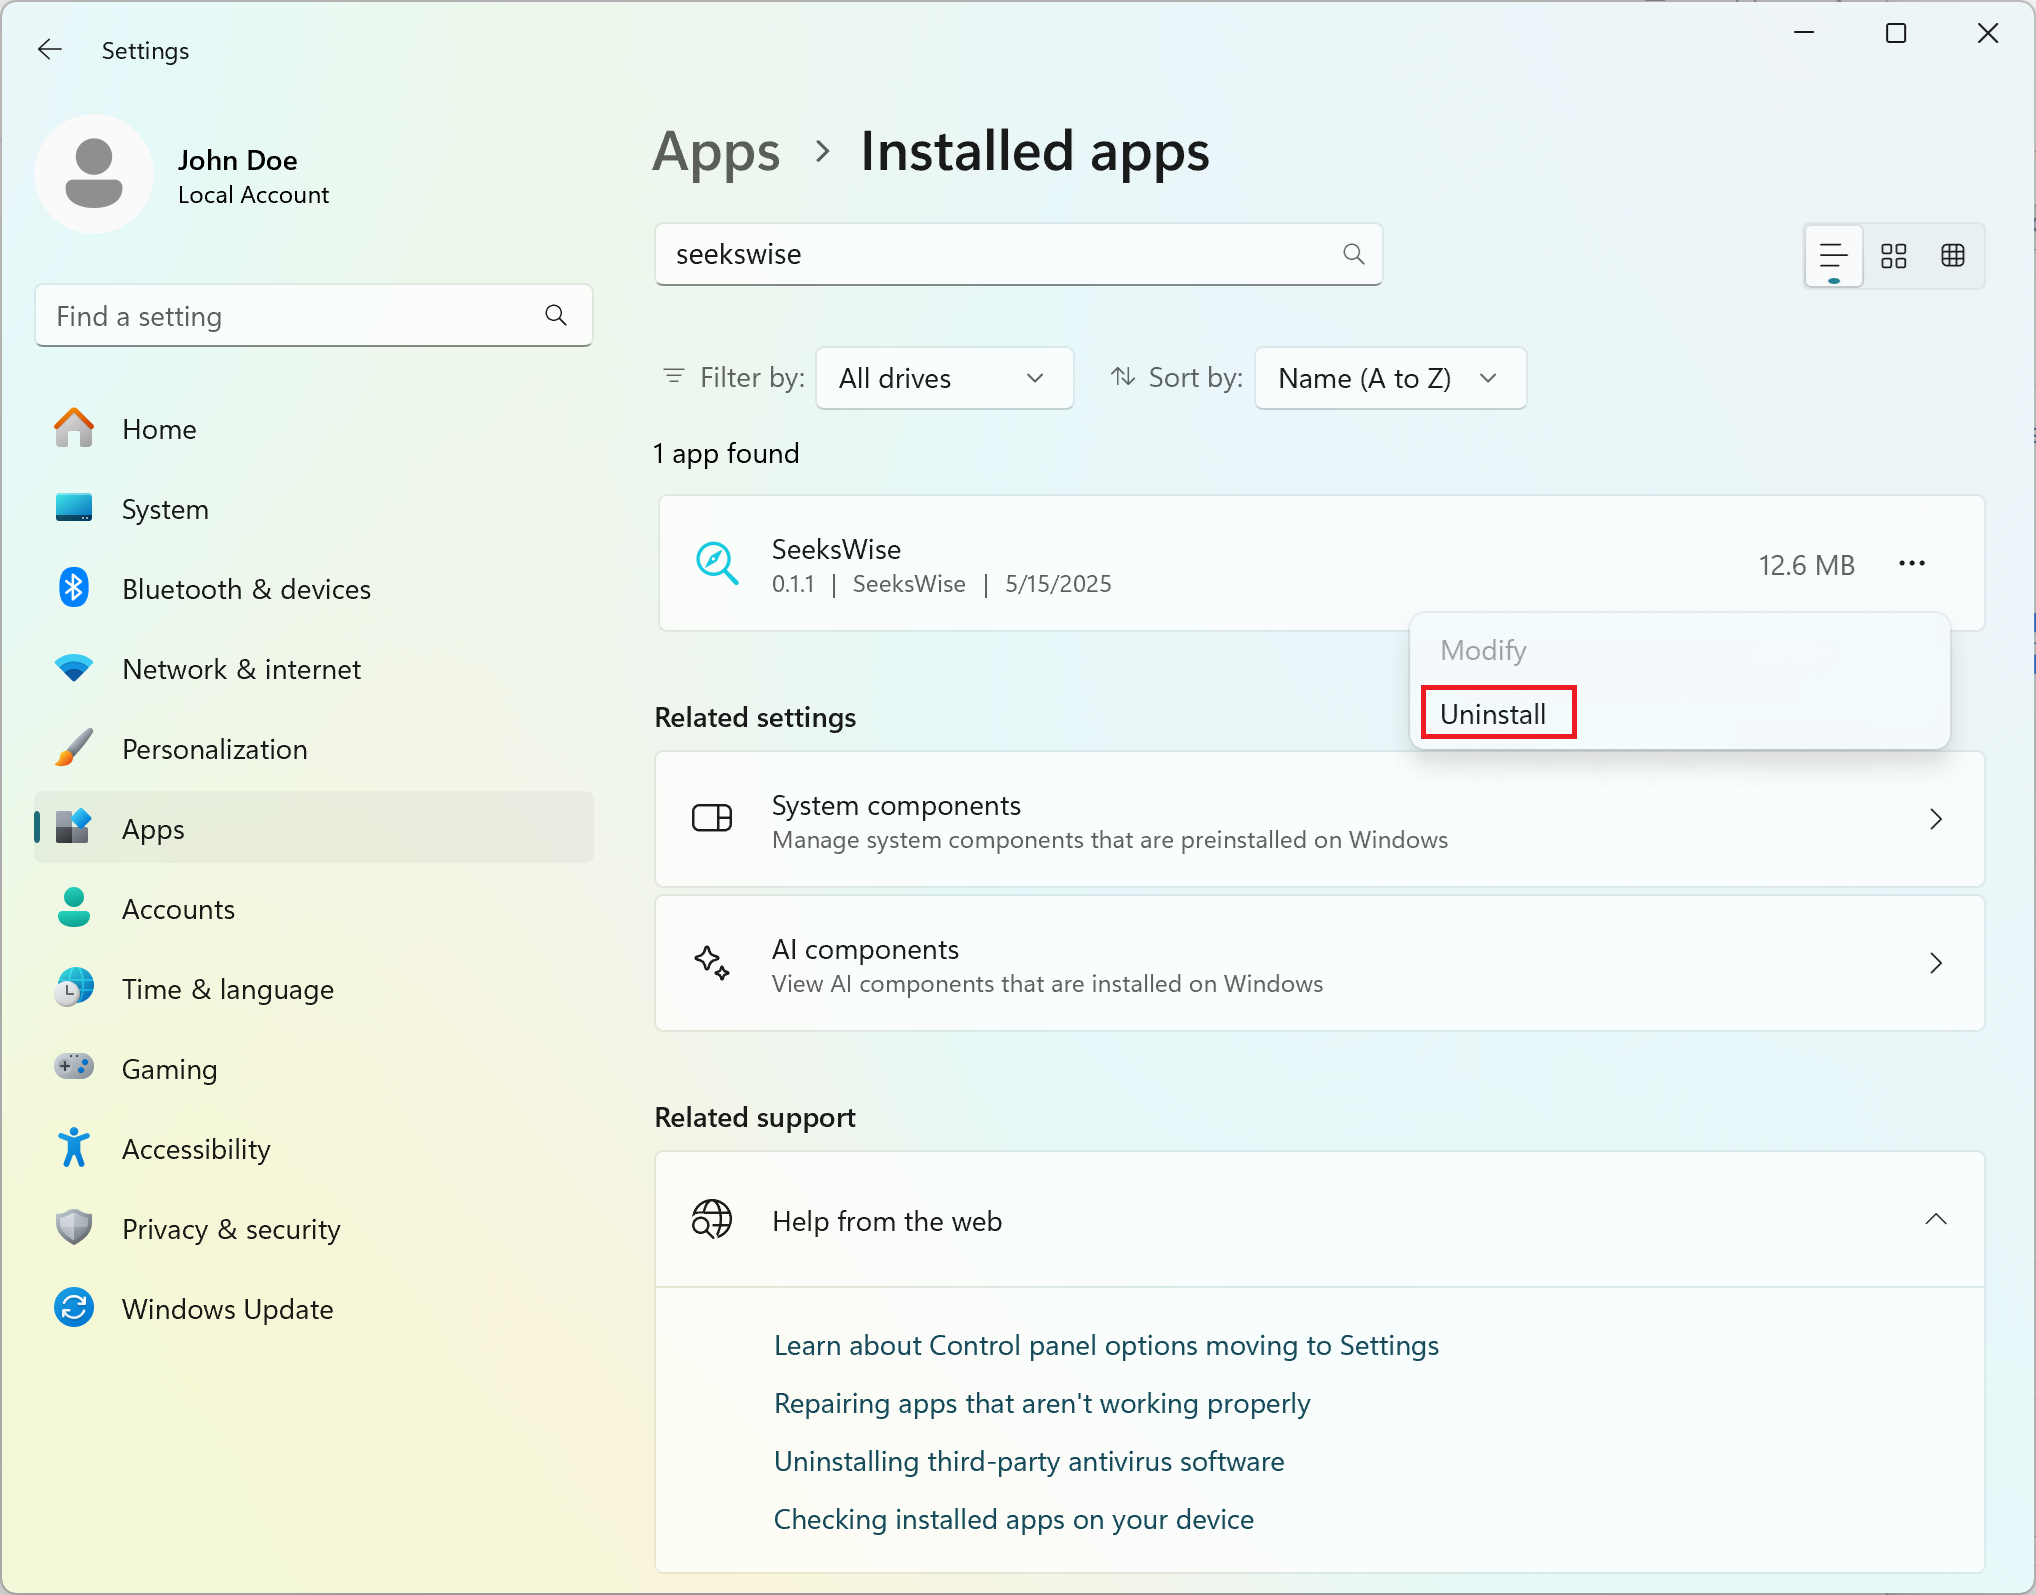Click the Help from the web globe icon
Screen dimensions: 2036x1595
click(x=712, y=1219)
